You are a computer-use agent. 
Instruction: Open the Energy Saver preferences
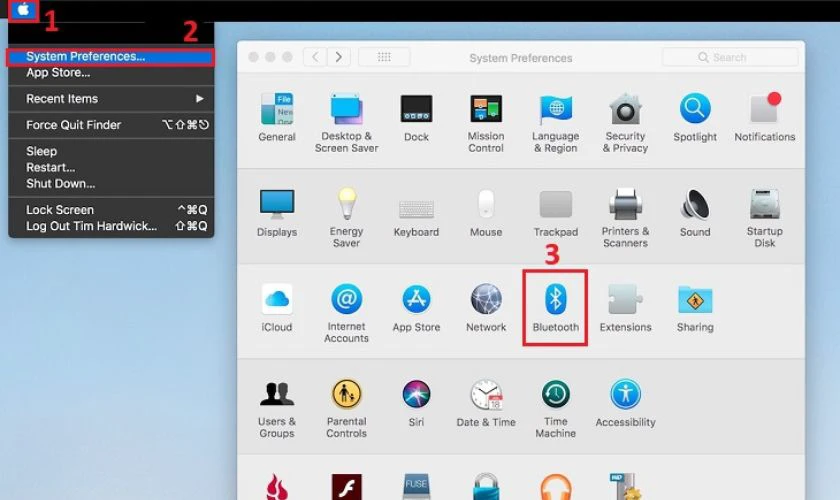(x=347, y=218)
